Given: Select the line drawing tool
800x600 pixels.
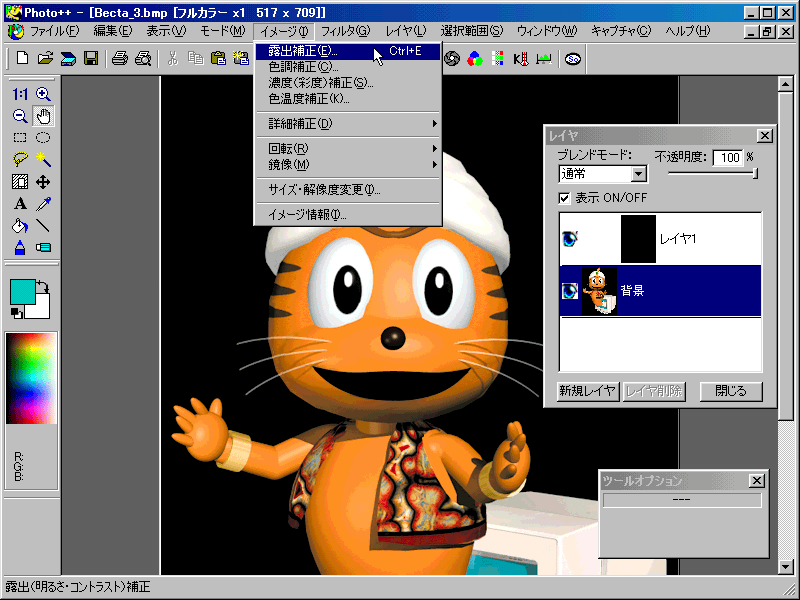Looking at the screenshot, I should pos(43,226).
